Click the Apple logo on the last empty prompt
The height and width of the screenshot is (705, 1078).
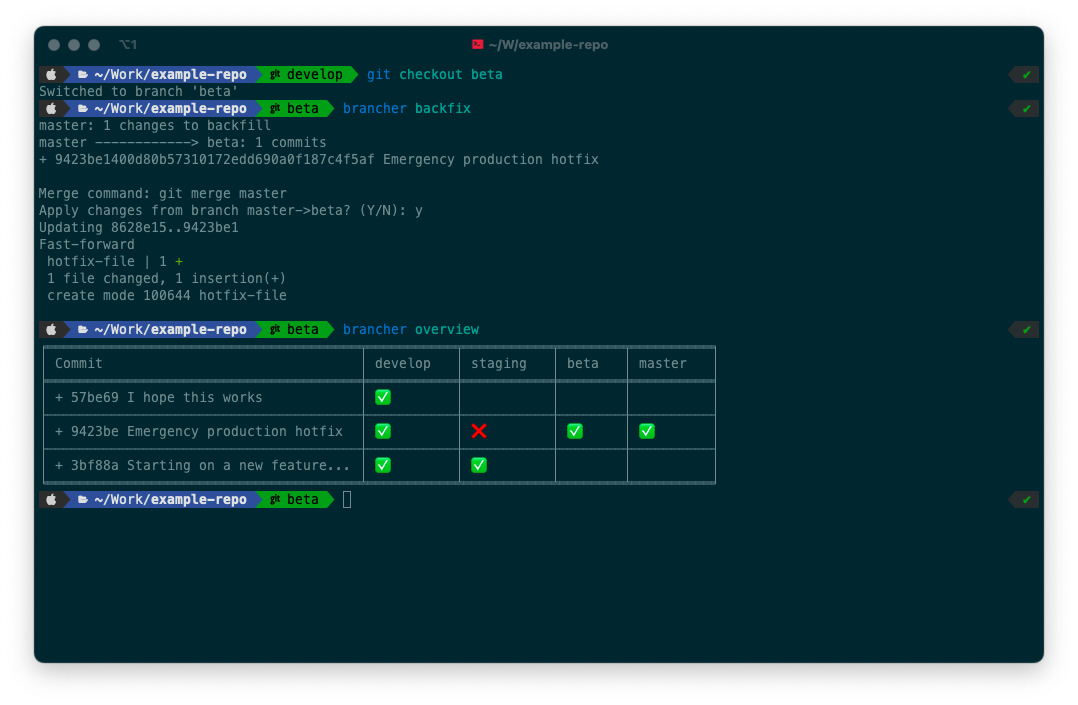[x=52, y=500]
